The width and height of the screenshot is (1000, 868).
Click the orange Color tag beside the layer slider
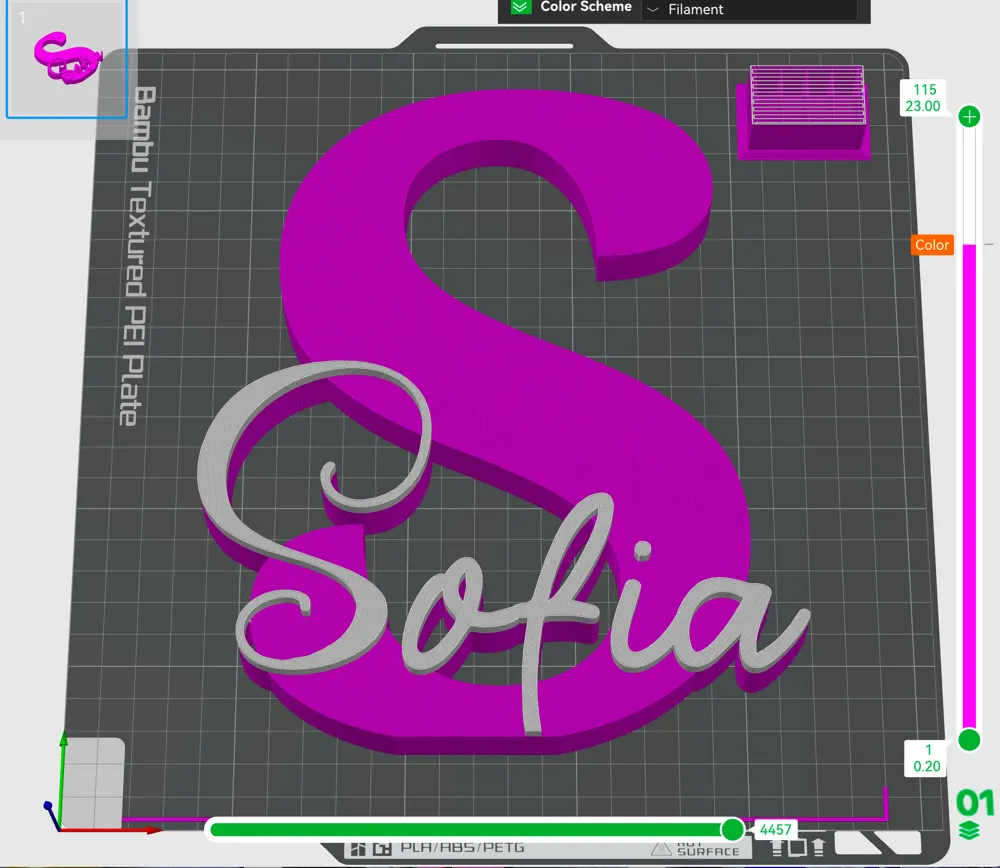click(x=931, y=244)
